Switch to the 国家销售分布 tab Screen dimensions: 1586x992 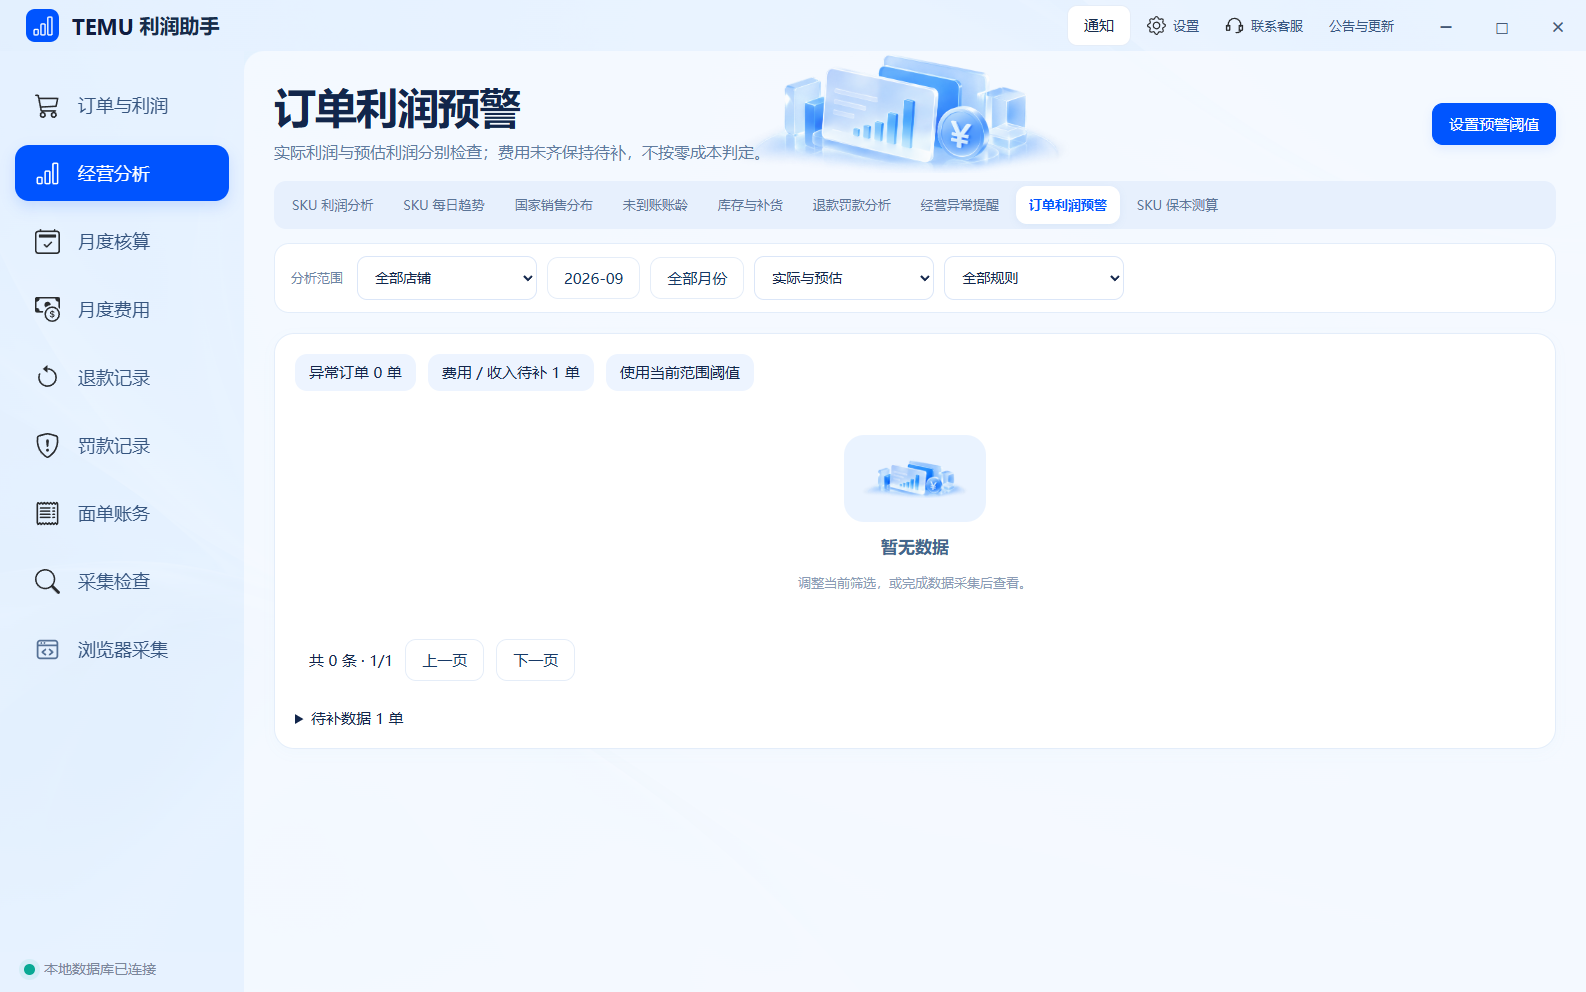tap(554, 205)
